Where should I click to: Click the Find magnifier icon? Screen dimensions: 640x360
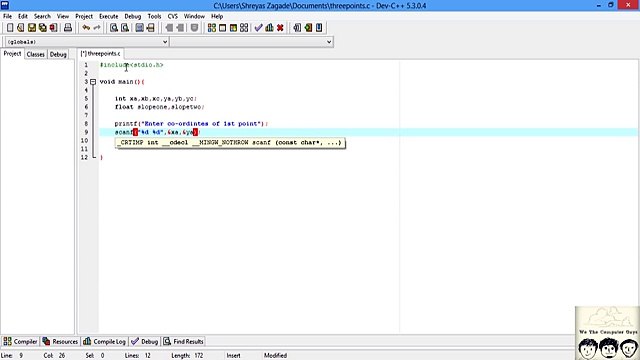[114, 28]
